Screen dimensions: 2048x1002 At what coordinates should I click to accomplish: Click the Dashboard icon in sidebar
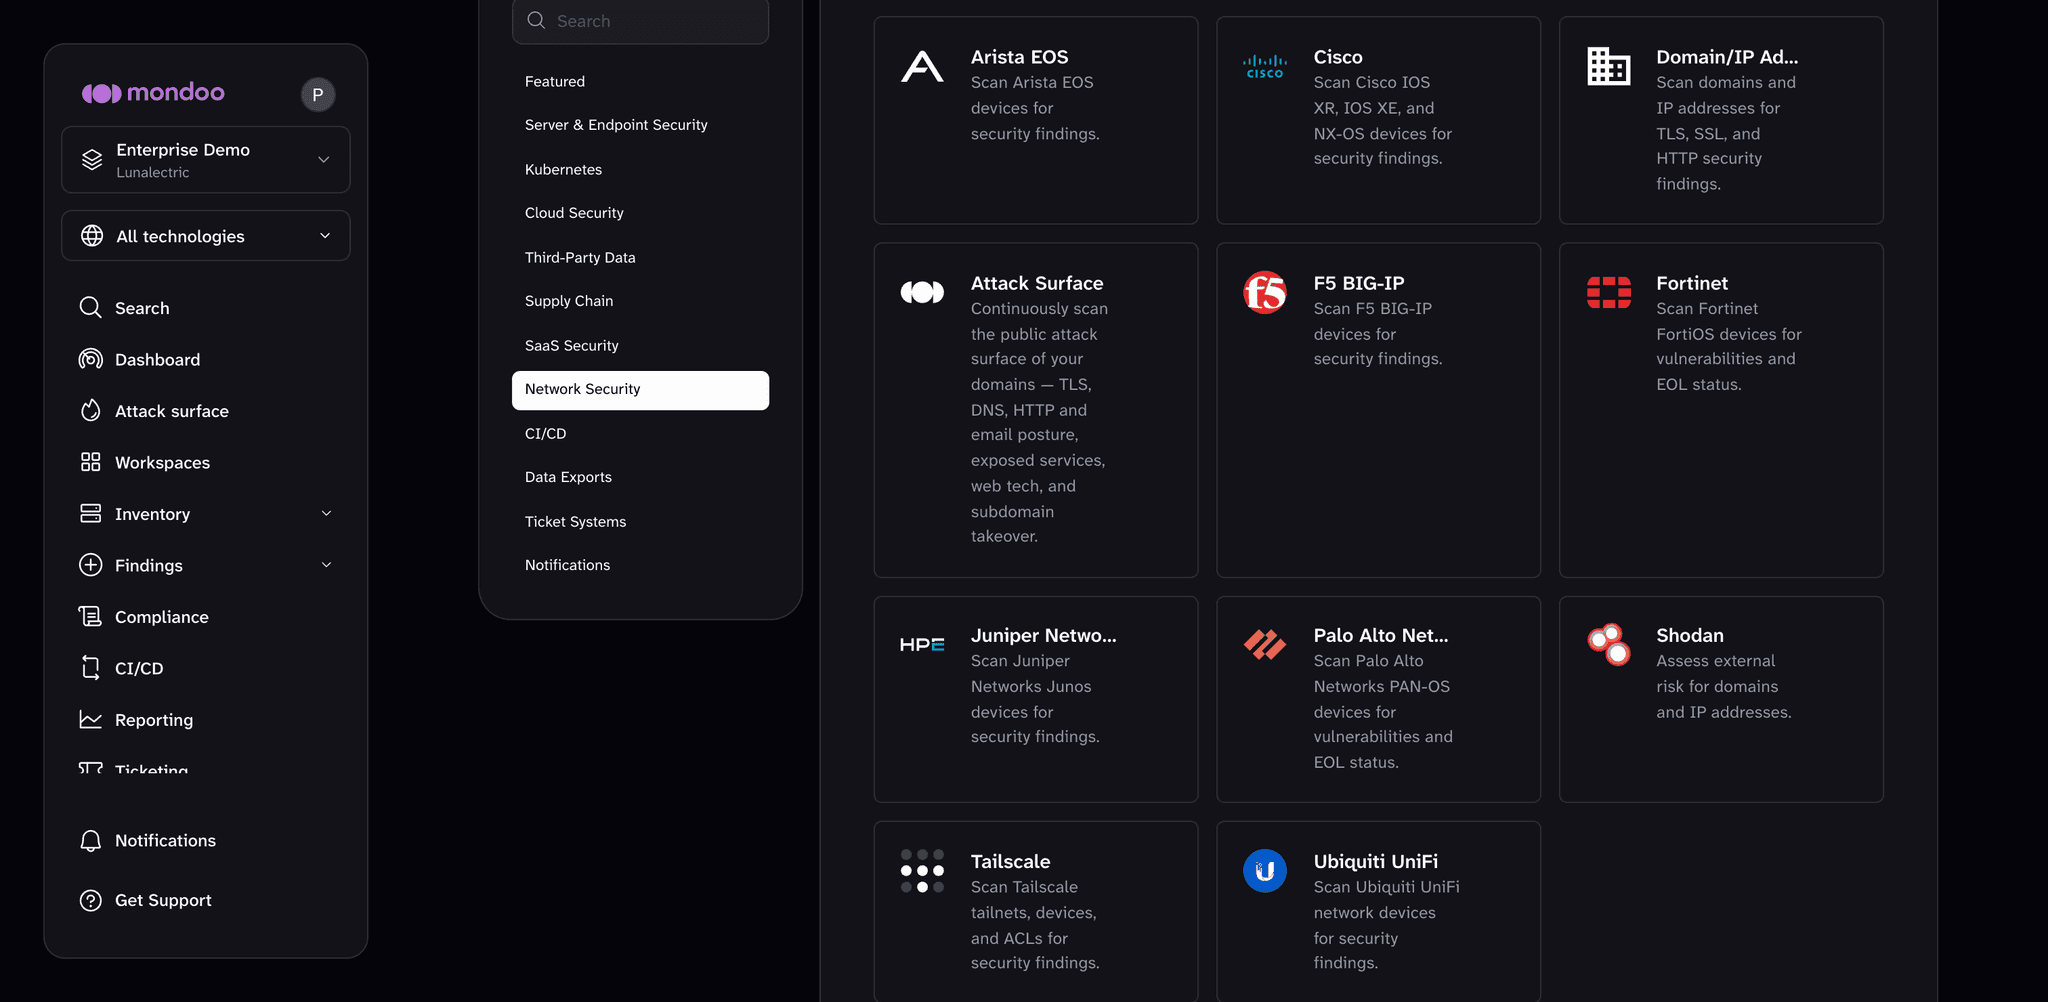coord(90,359)
